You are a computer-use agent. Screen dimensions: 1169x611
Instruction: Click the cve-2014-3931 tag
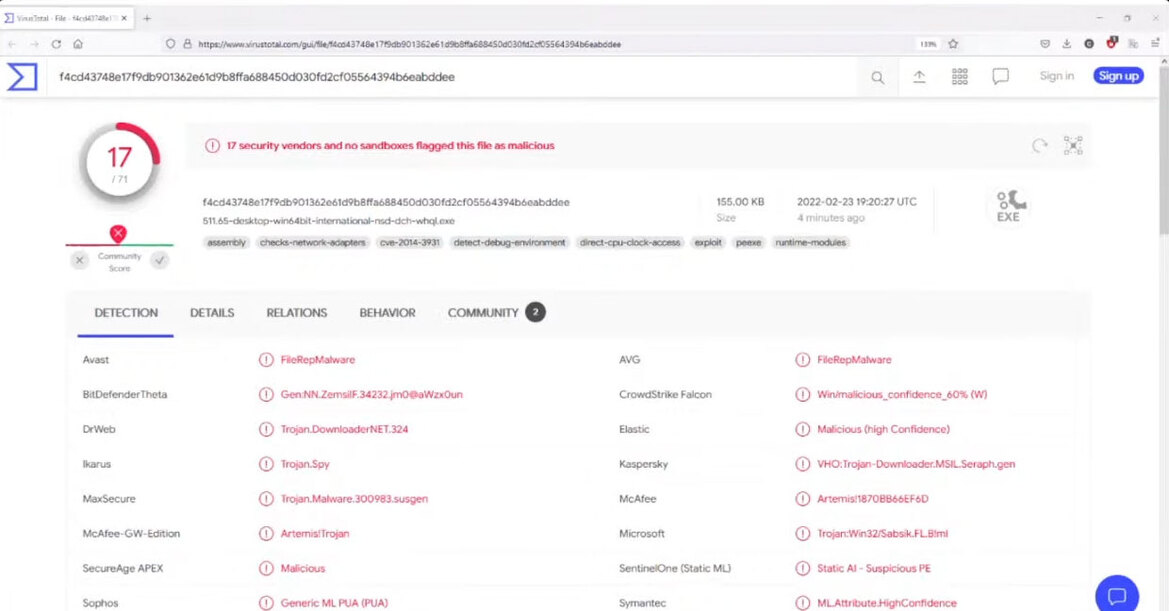(x=409, y=242)
